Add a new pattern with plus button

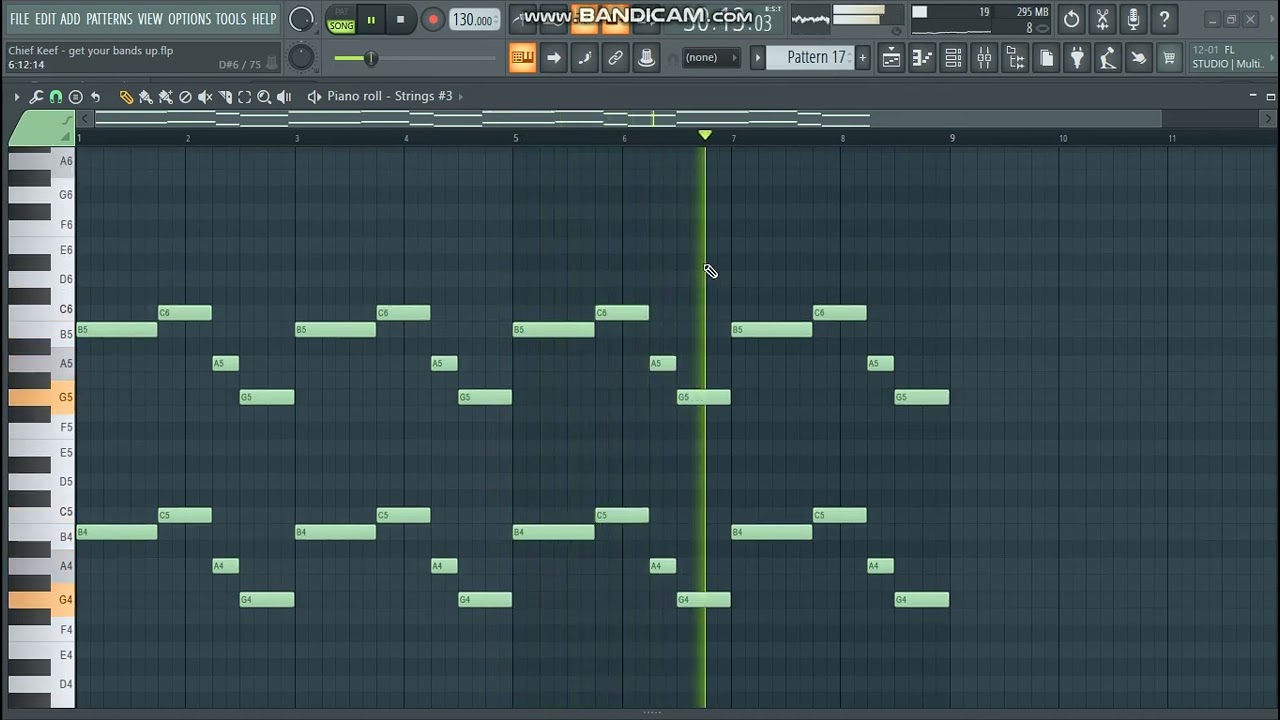863,58
